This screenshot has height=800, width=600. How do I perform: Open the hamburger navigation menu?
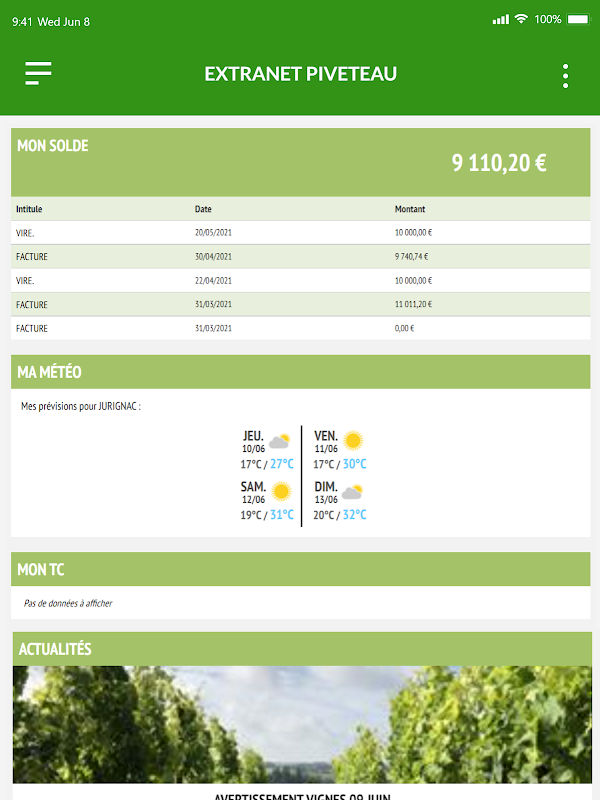coord(38,73)
